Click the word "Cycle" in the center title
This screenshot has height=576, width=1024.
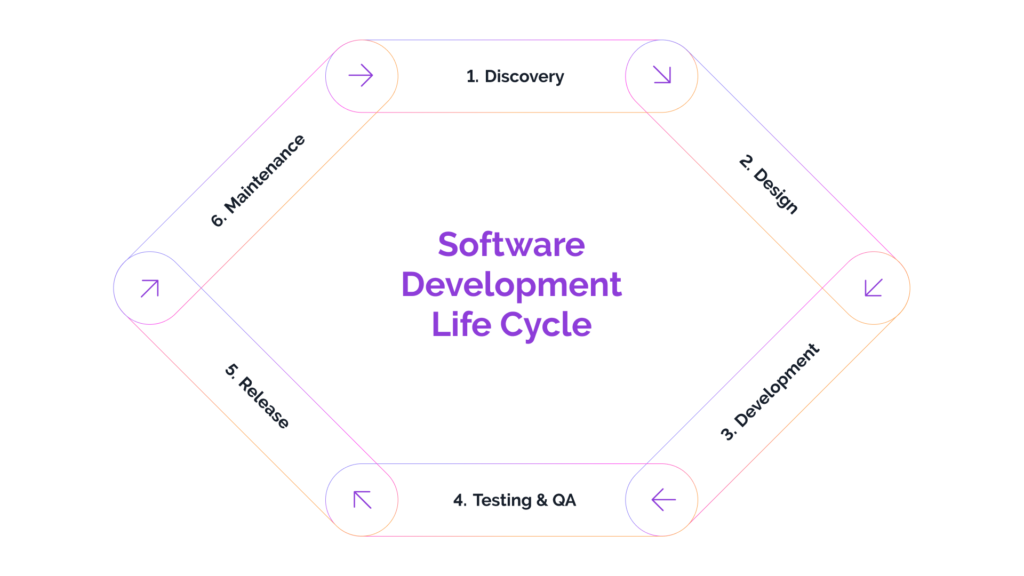[545, 325]
